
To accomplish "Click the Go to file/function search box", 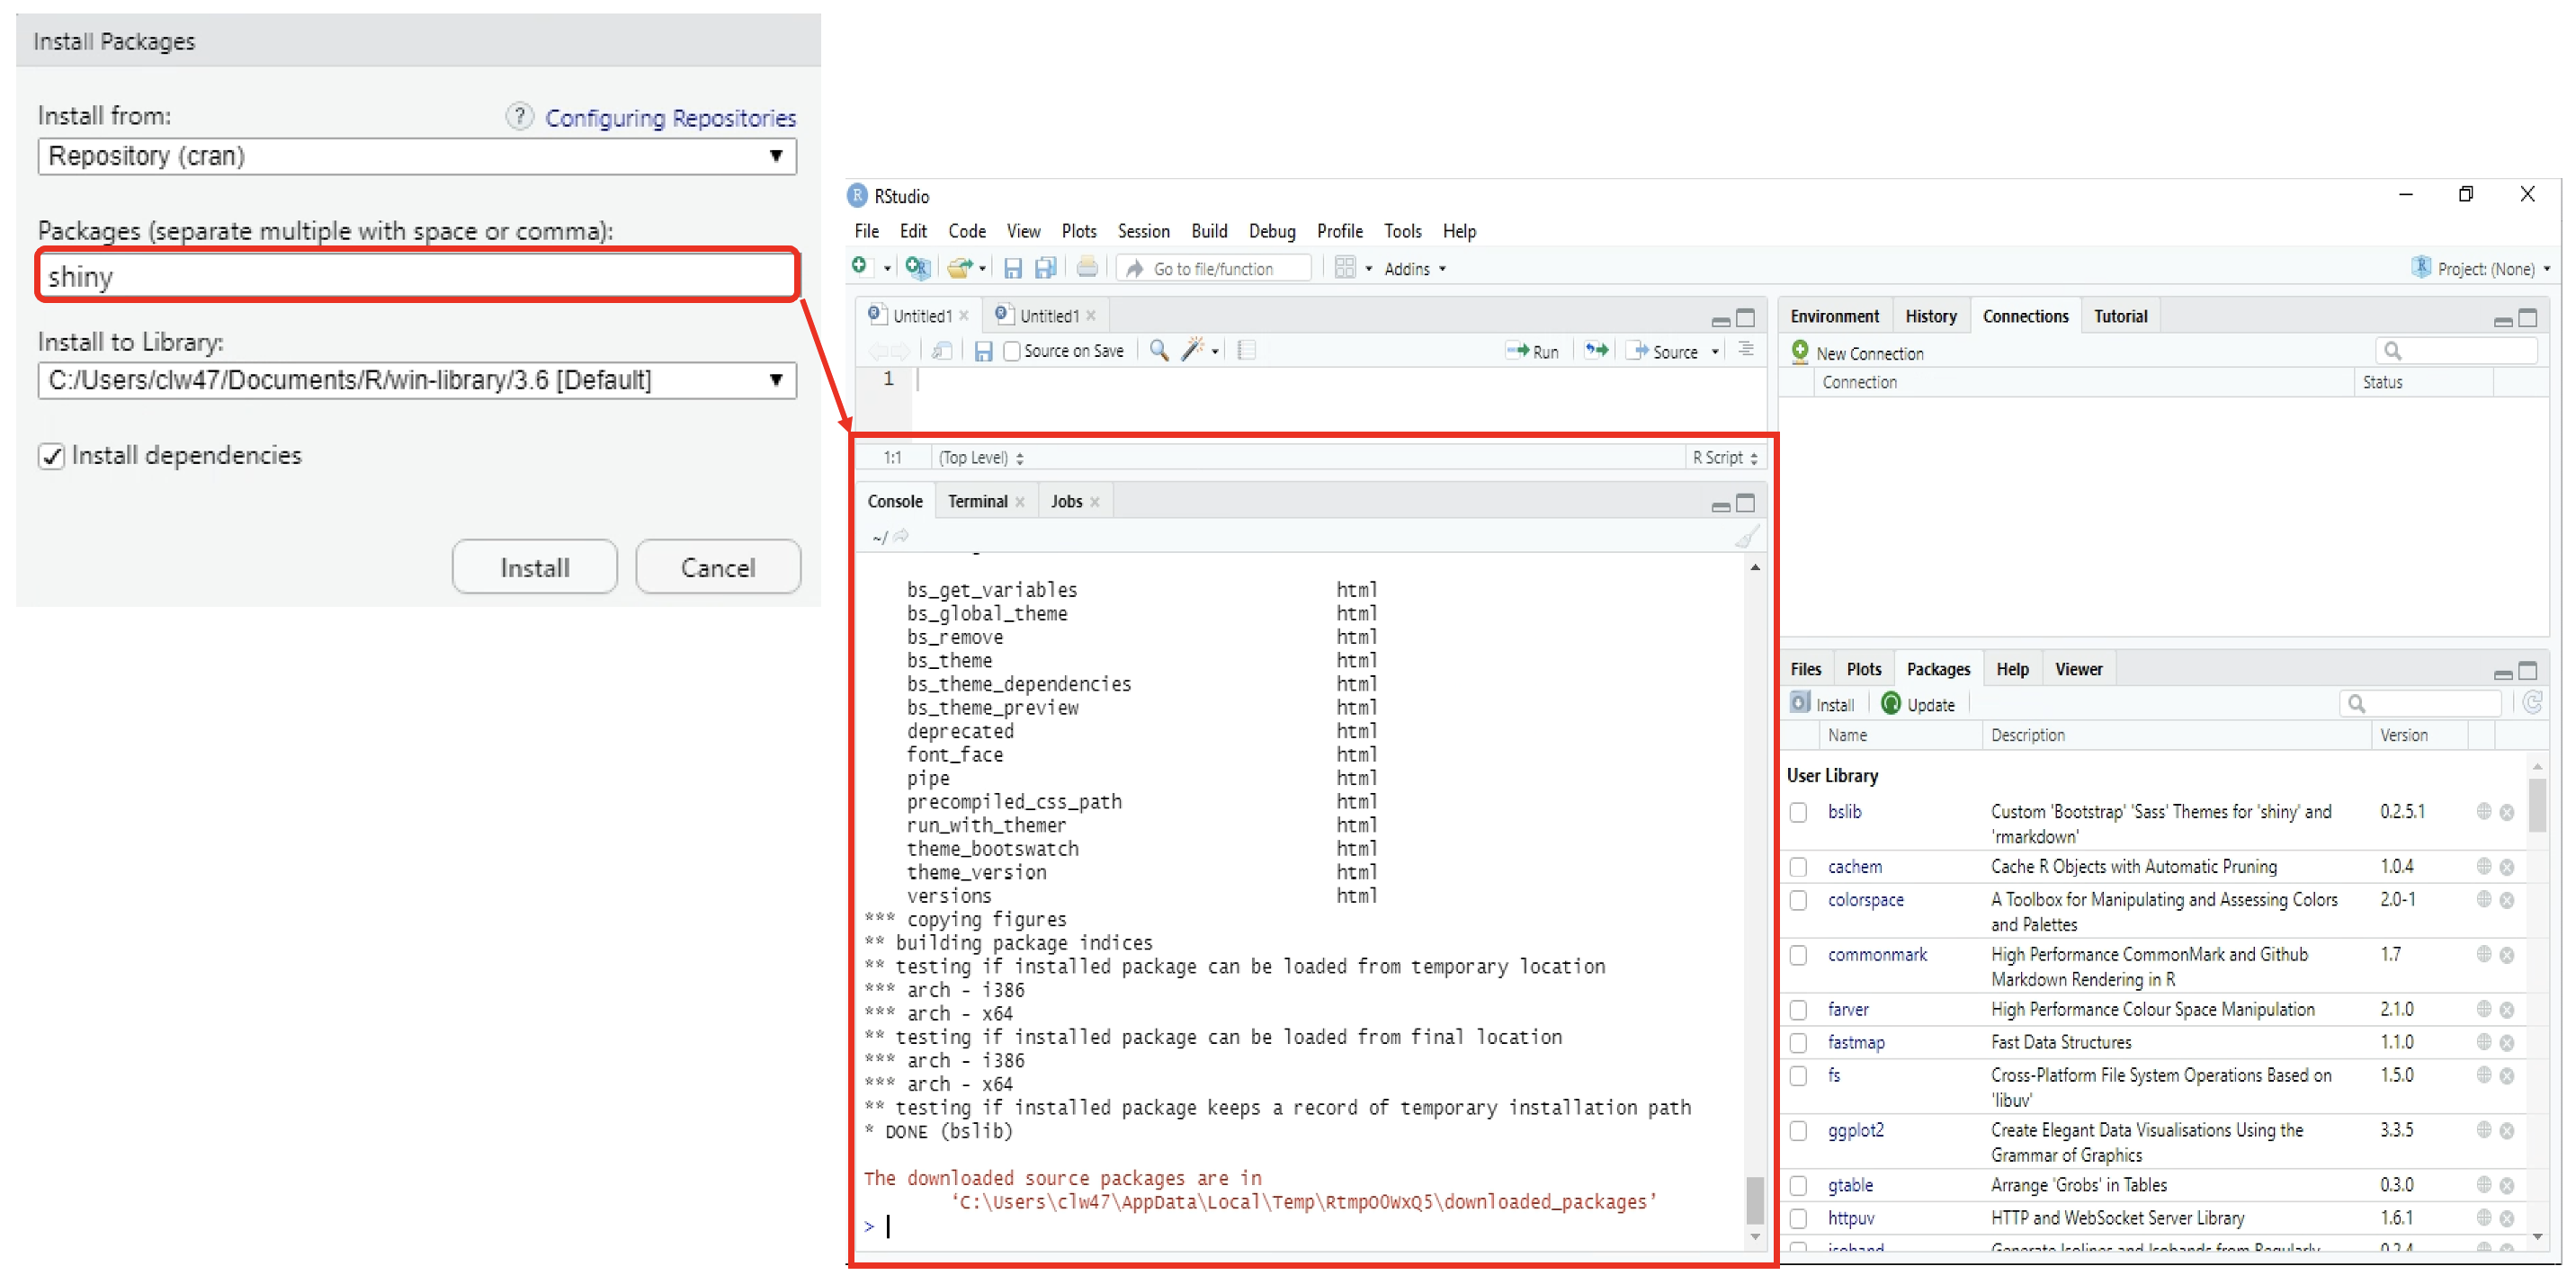I will (x=1213, y=269).
